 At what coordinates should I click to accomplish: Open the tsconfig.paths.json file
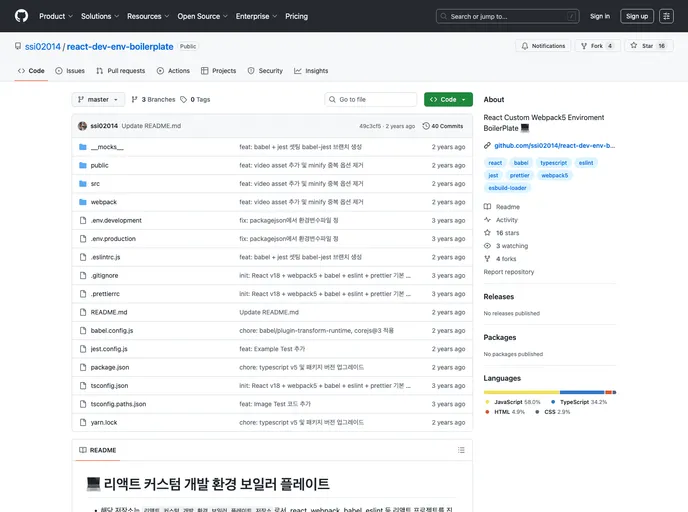click(118, 404)
